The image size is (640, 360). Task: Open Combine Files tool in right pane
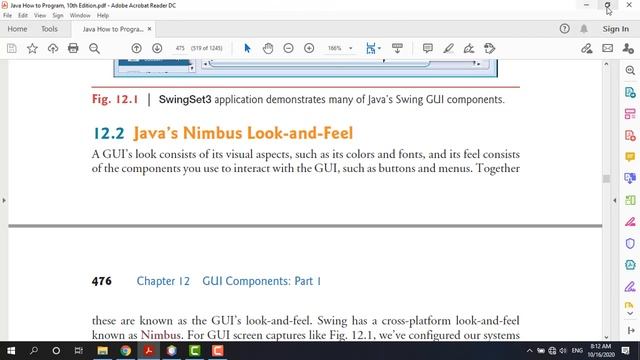click(630, 178)
